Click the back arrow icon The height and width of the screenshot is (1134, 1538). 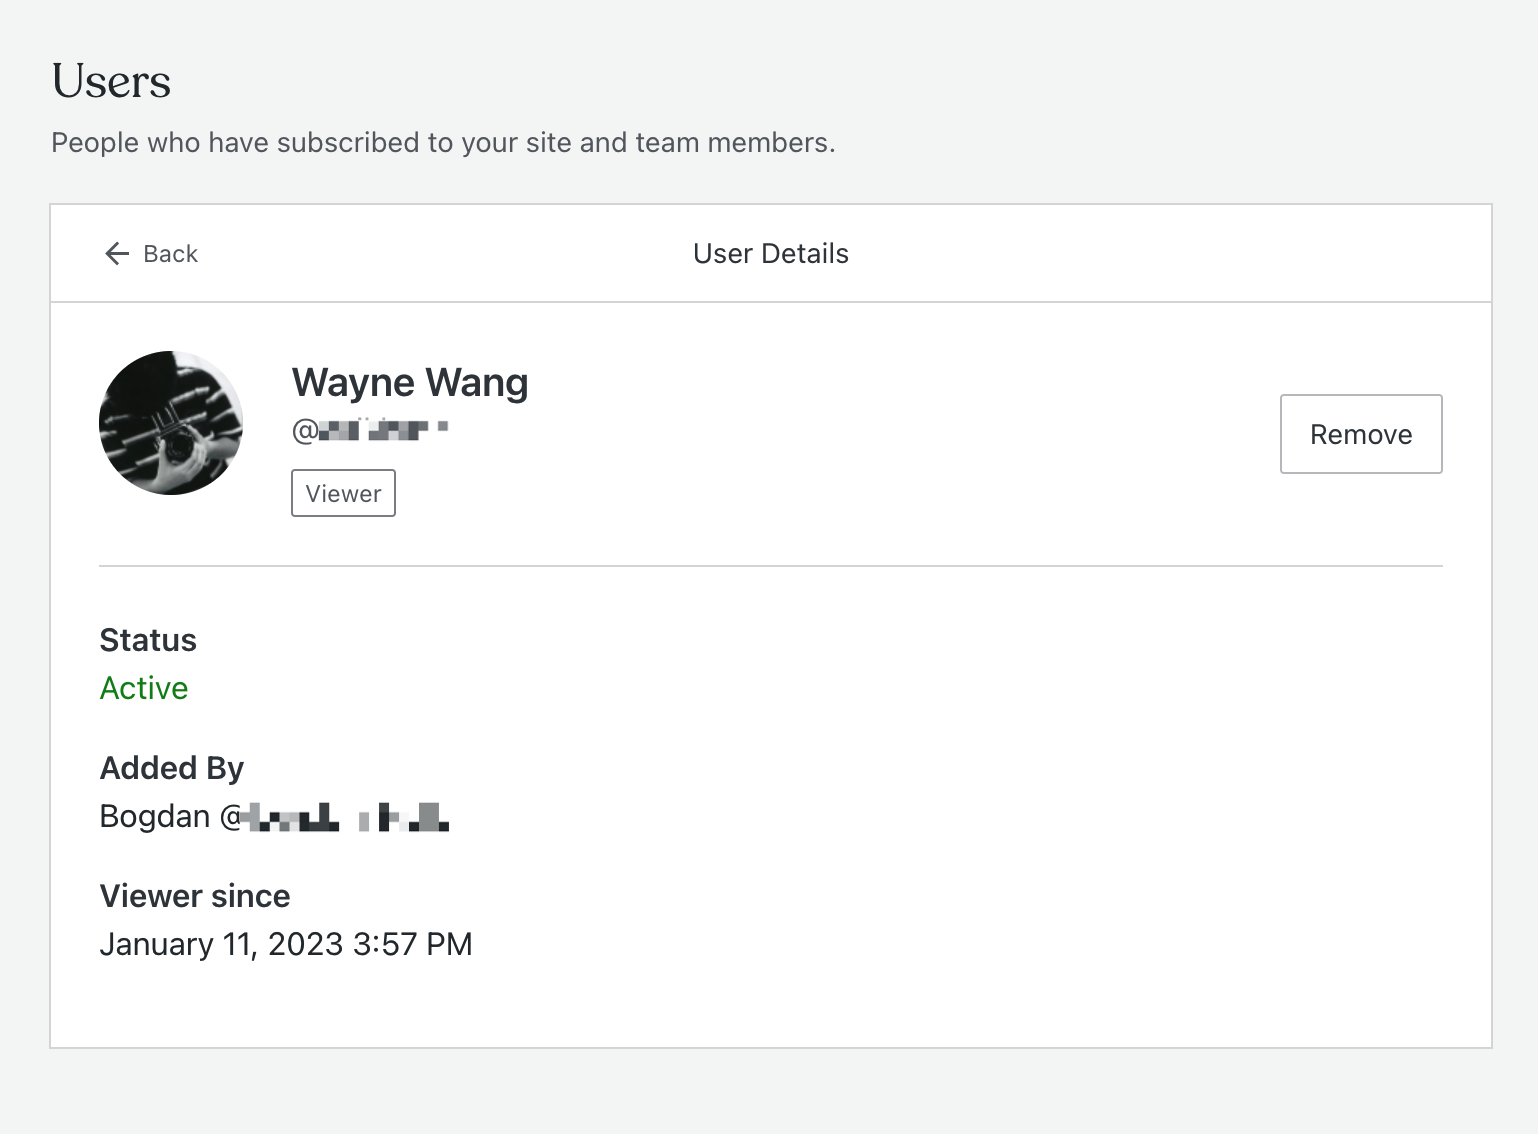tap(117, 254)
